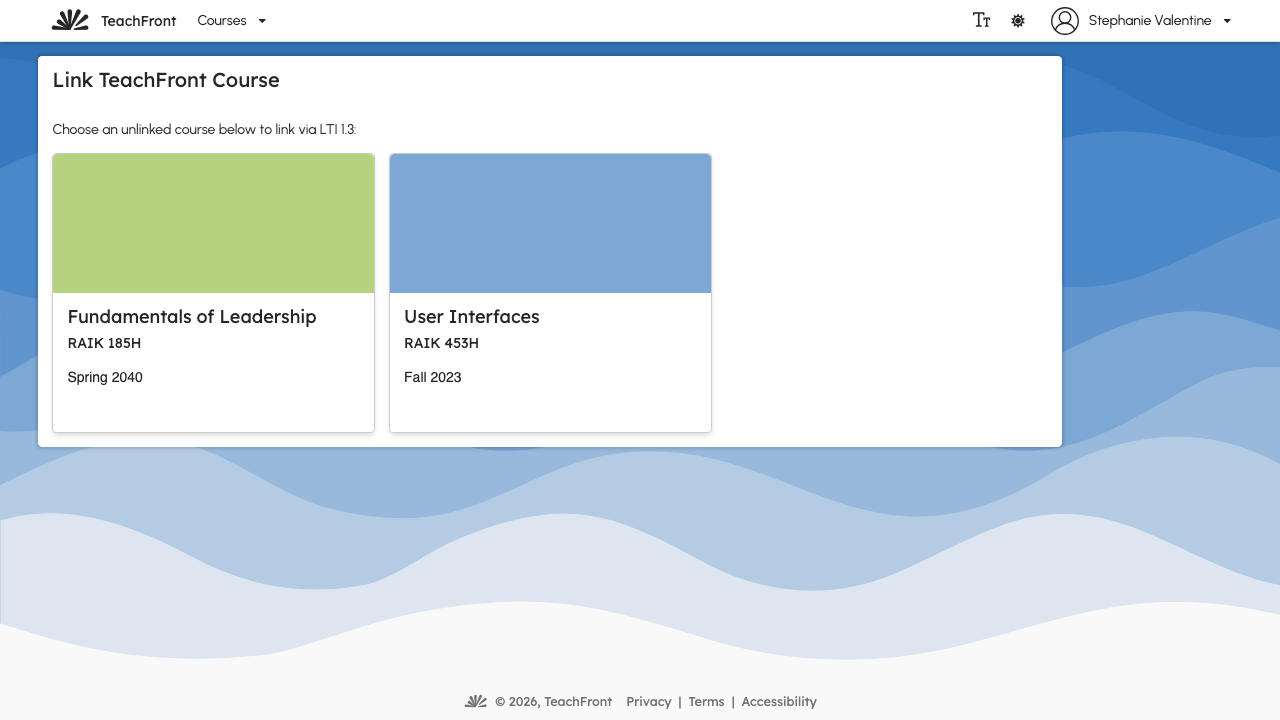Open the Accessibility footer link
Image resolution: width=1280 pixels, height=720 pixels.
[779, 702]
